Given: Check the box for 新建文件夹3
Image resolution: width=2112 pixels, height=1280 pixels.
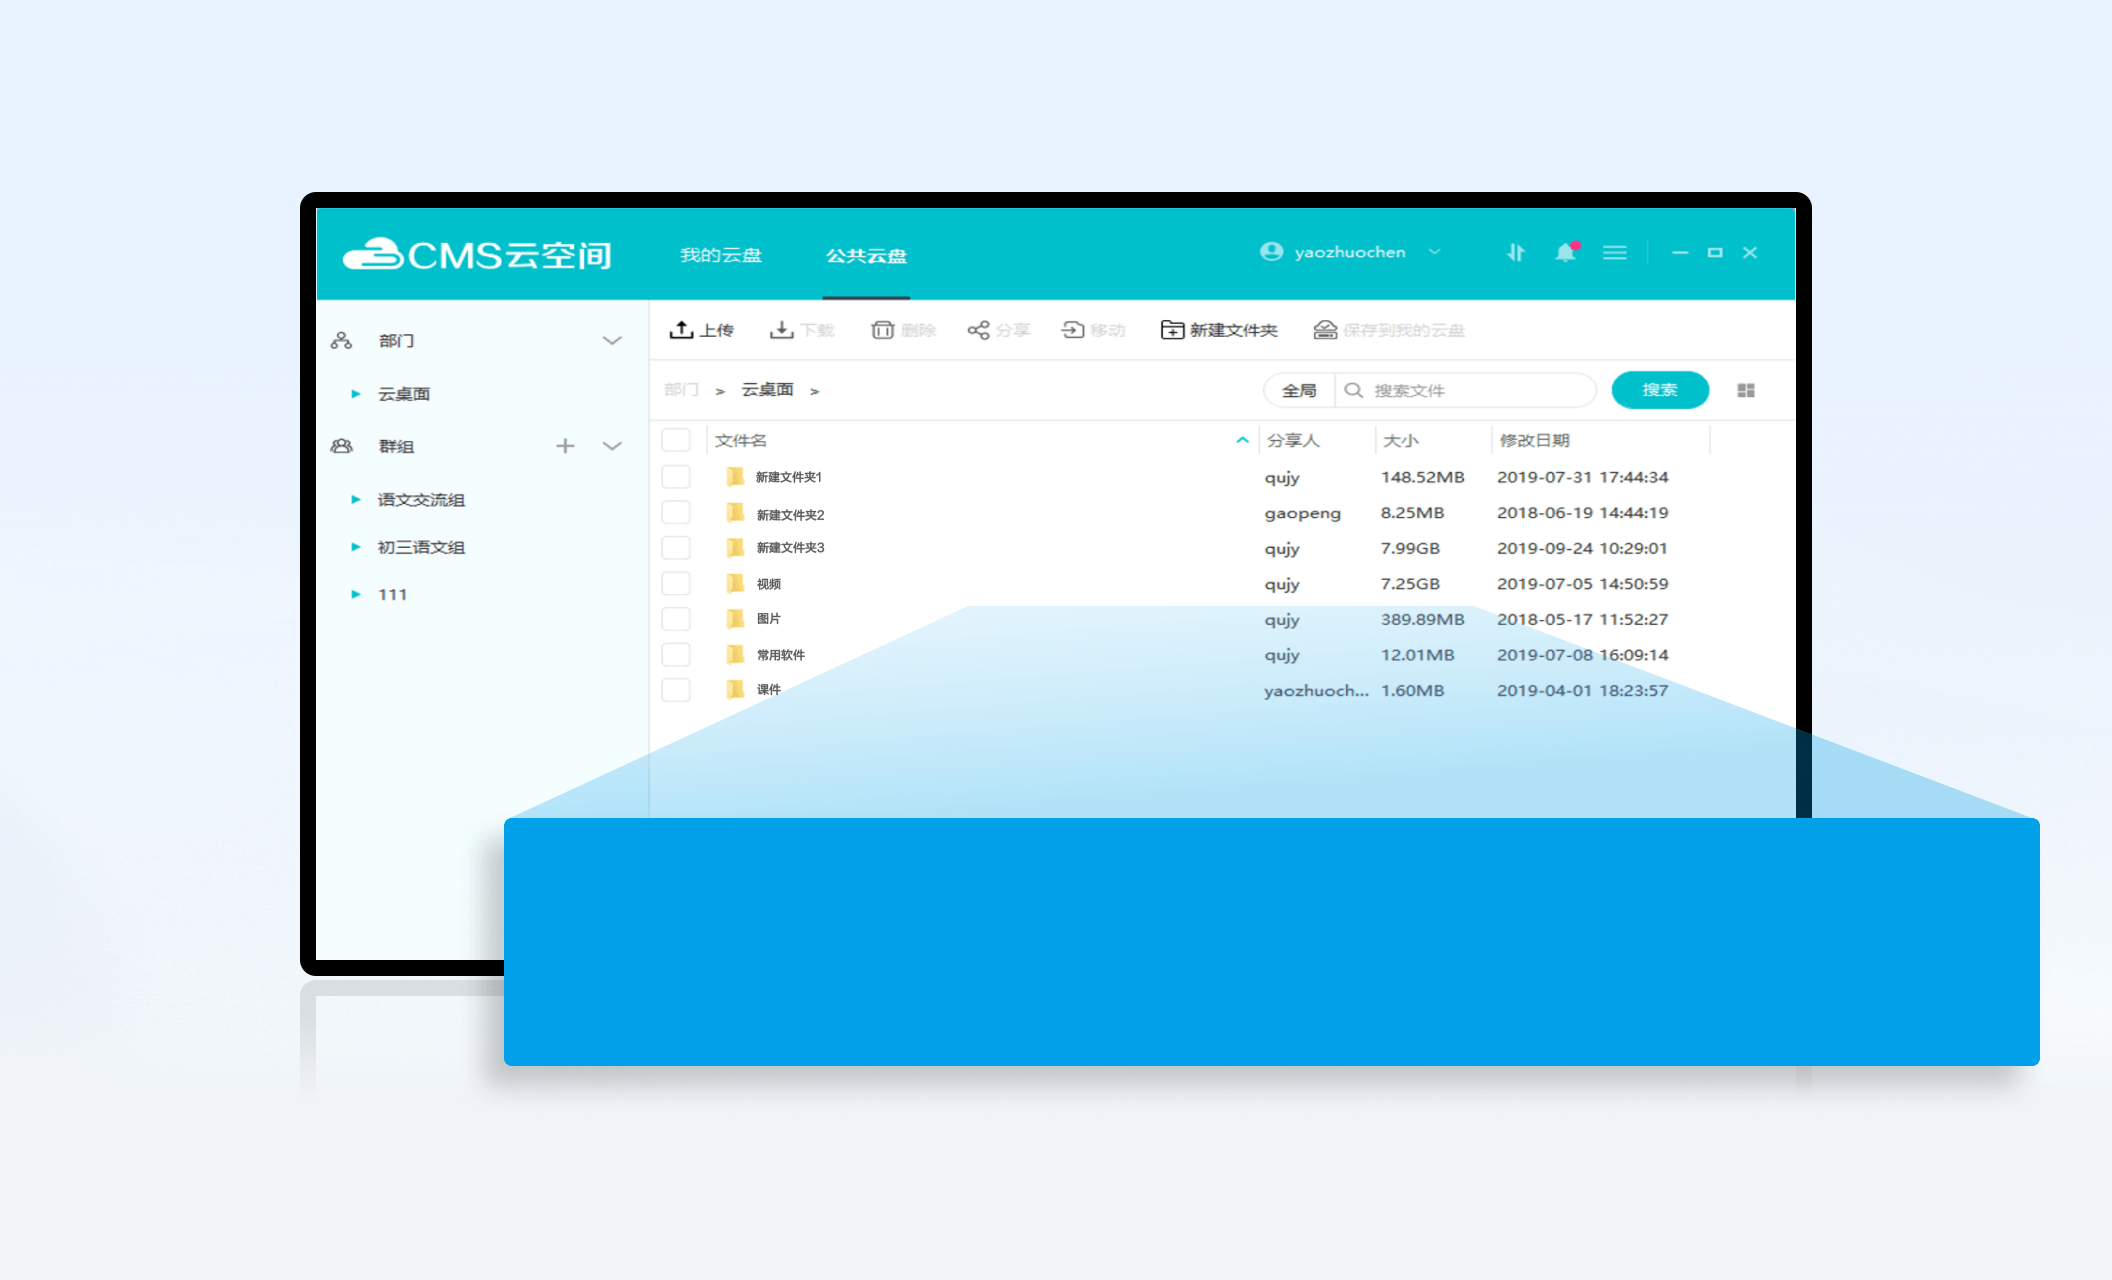Looking at the screenshot, I should point(676,547).
